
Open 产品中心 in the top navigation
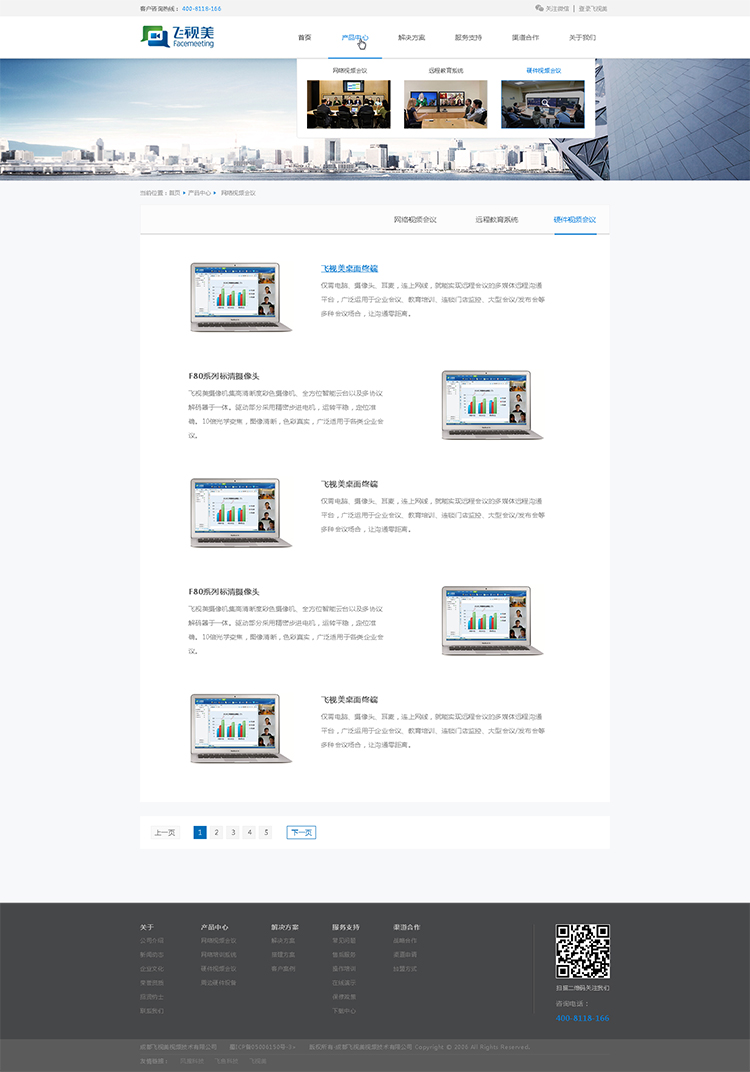pos(355,37)
